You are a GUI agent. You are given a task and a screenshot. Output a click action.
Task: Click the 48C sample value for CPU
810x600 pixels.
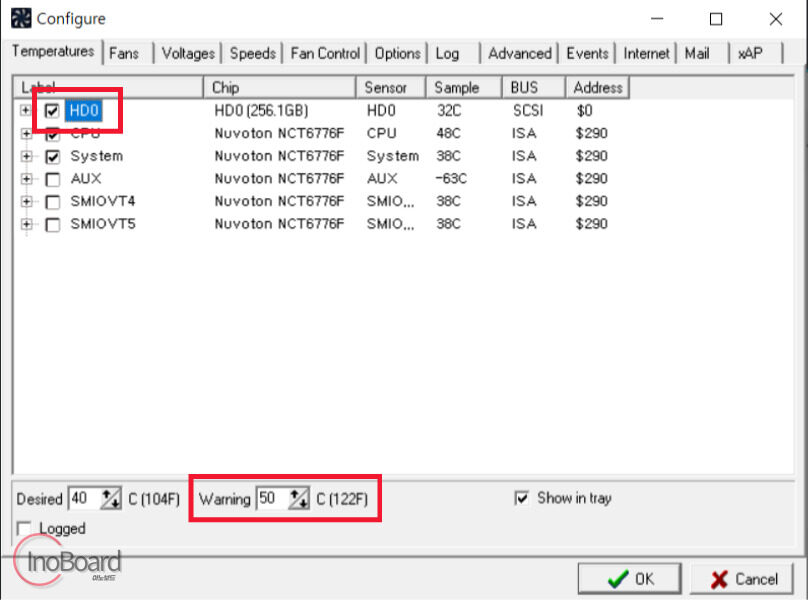tap(448, 133)
